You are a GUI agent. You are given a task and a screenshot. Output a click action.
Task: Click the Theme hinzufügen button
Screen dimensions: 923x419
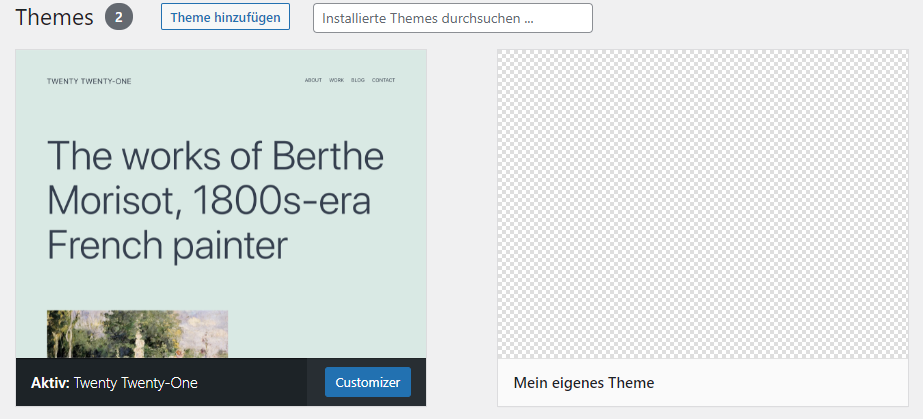tap(225, 17)
